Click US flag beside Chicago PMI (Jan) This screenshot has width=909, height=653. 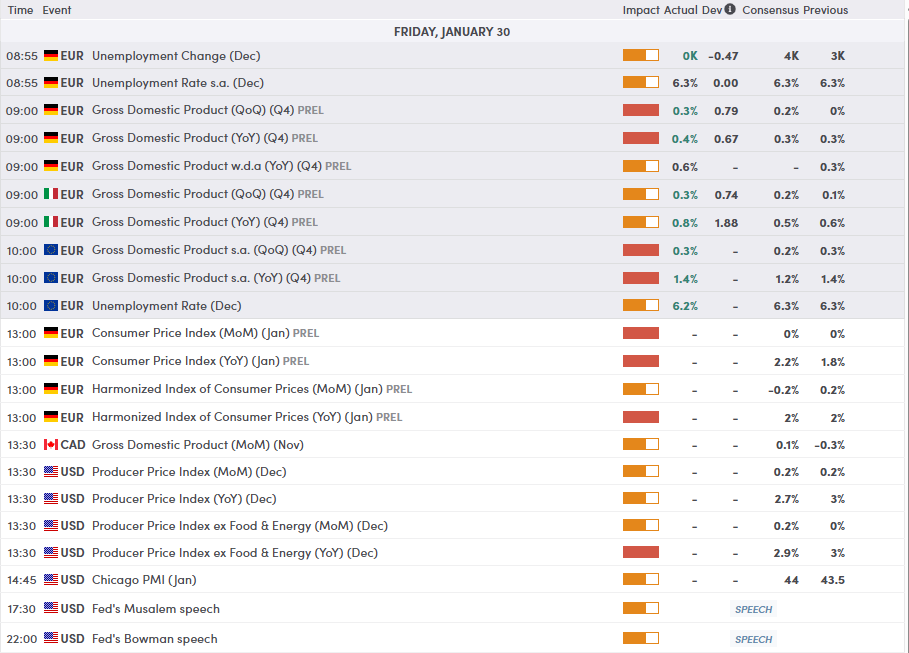(51, 579)
